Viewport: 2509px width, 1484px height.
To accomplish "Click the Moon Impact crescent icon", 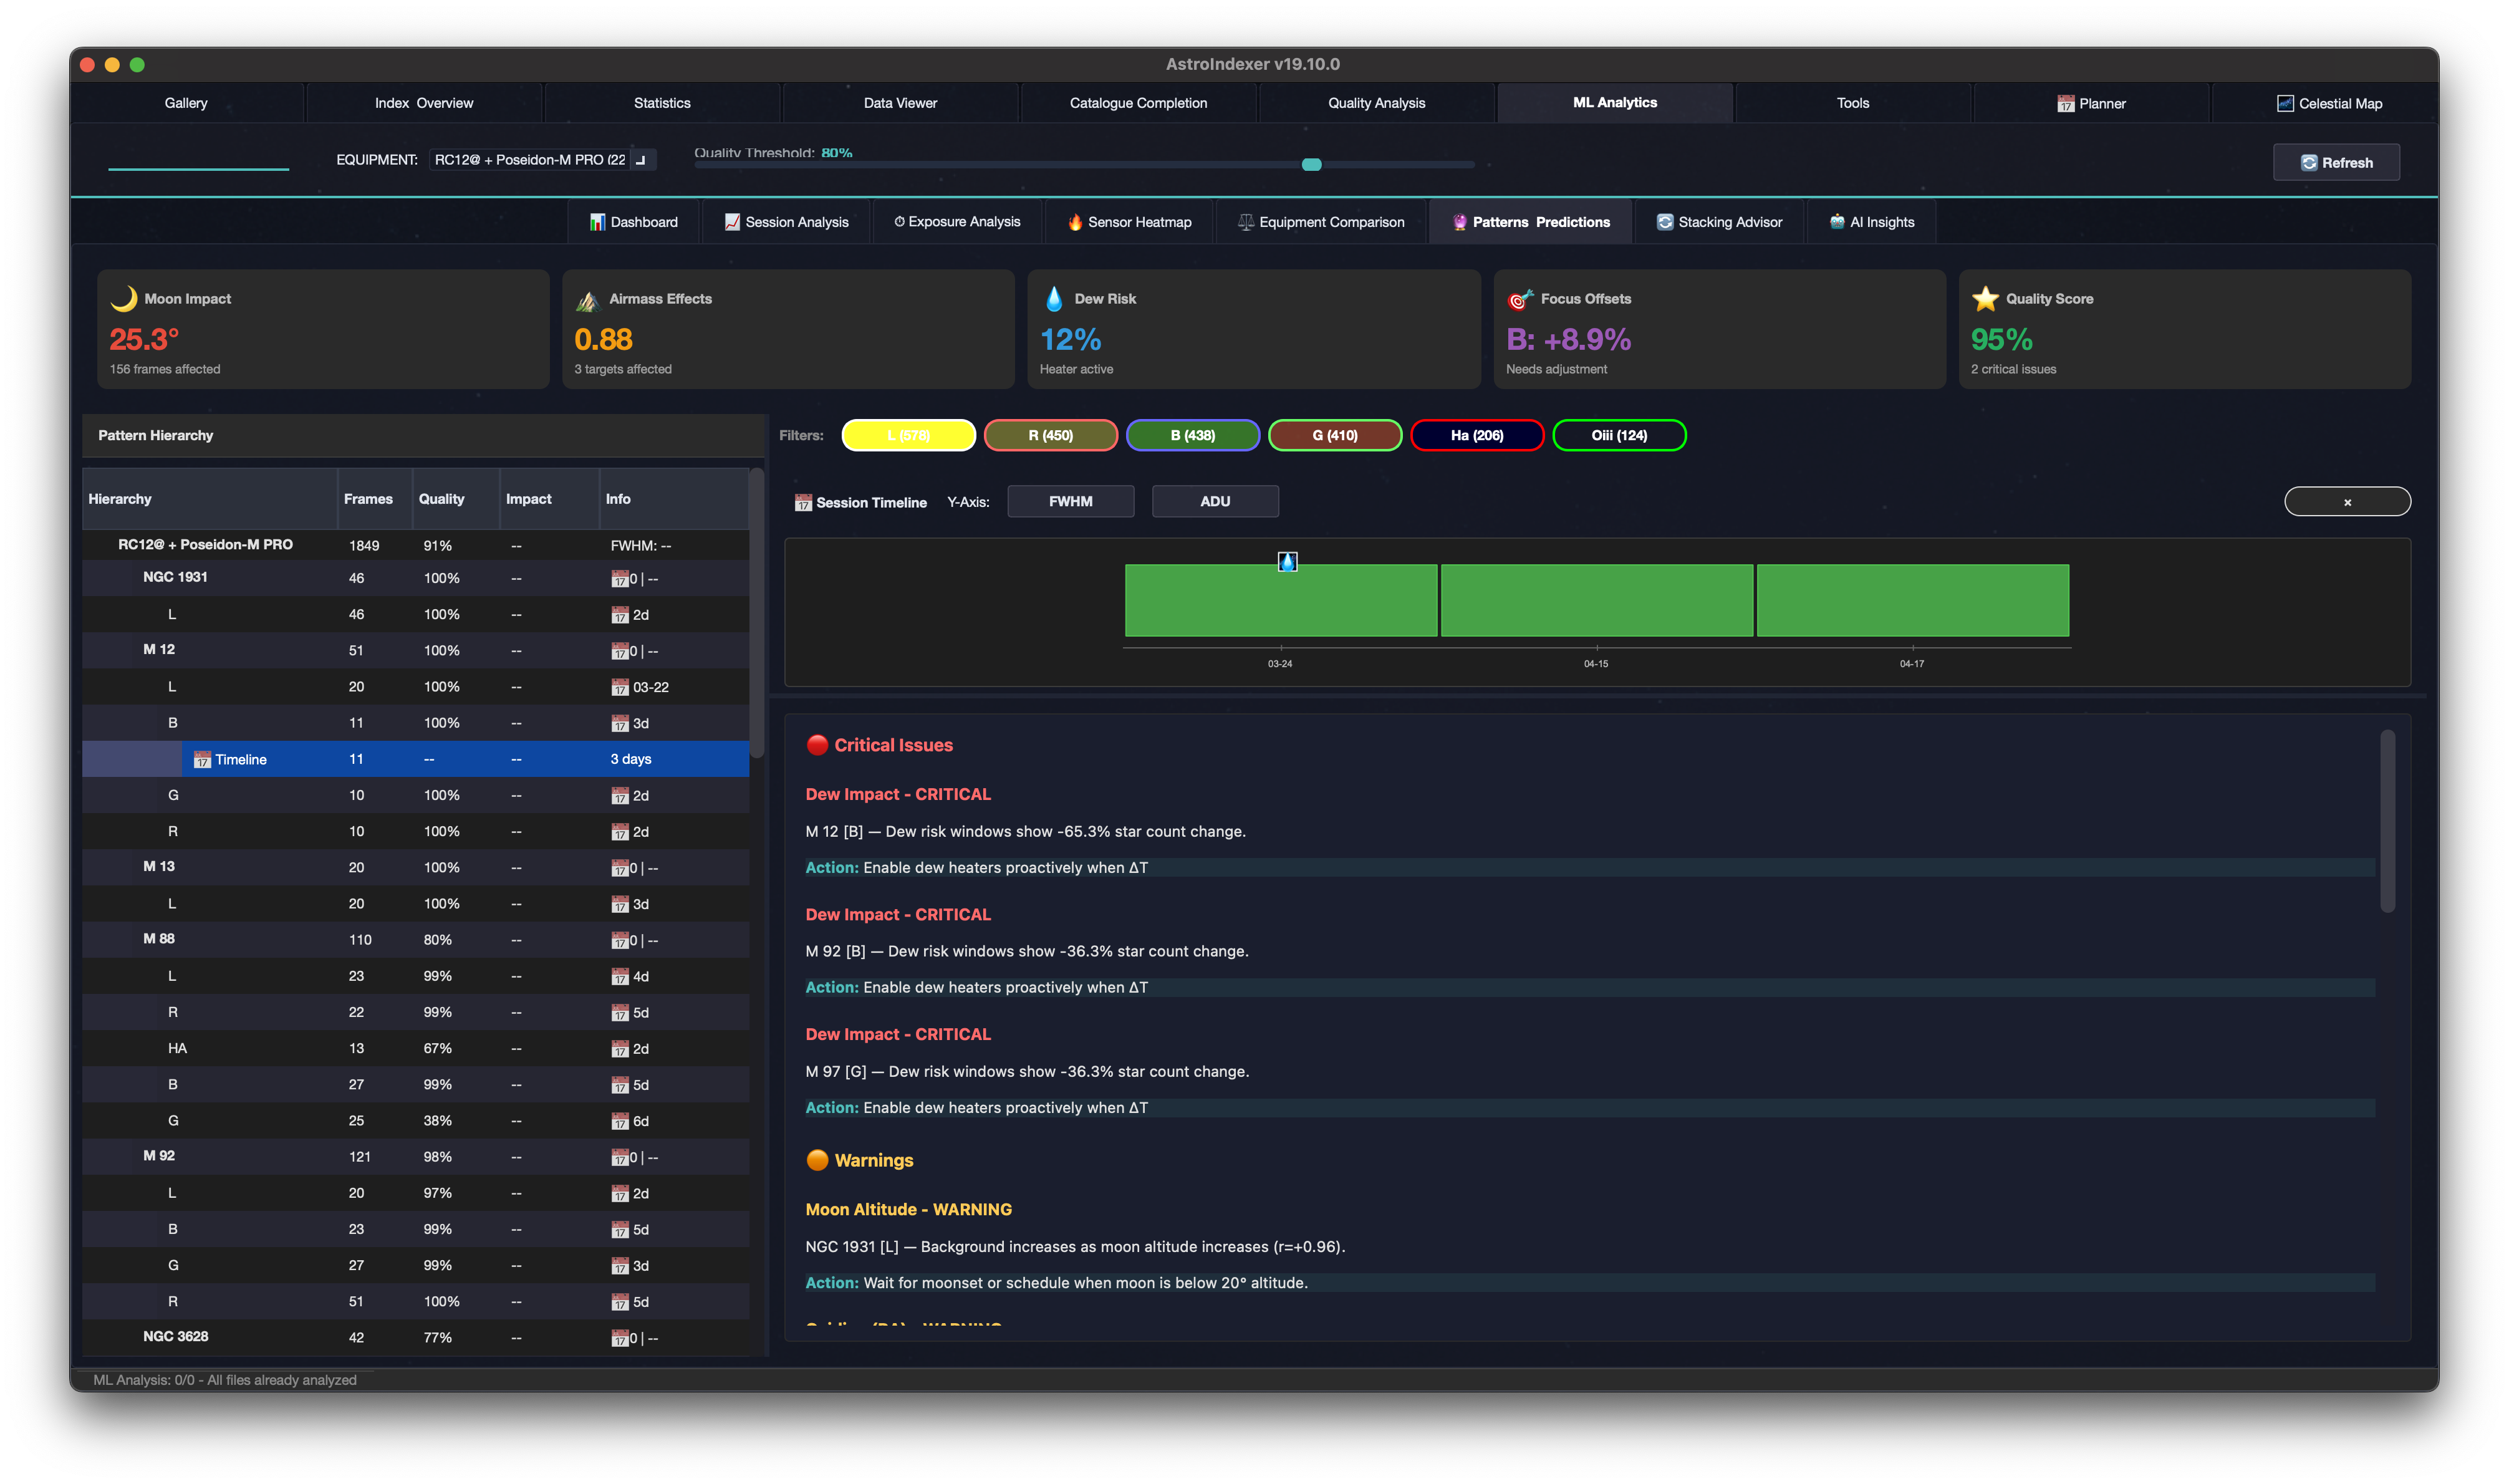I will tap(124, 298).
